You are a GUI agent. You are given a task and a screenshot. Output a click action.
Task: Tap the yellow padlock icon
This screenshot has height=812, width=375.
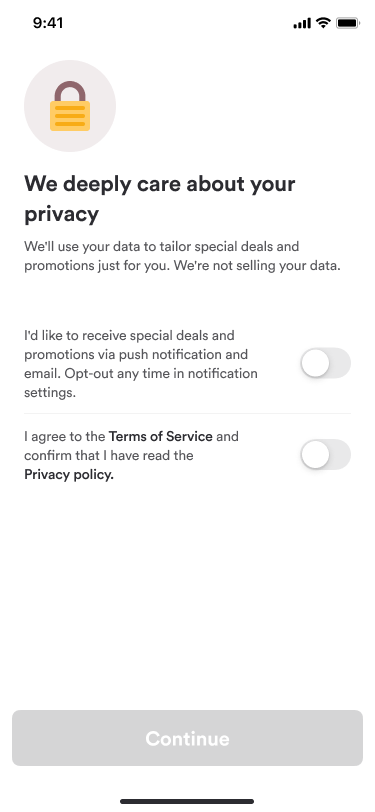[x=70, y=106]
